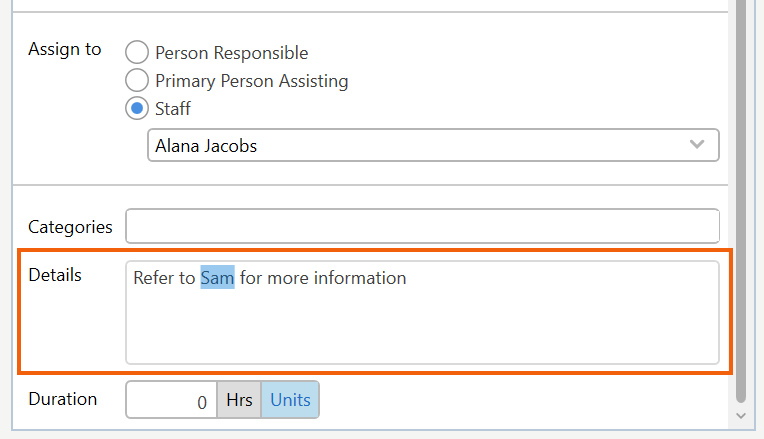The width and height of the screenshot is (764, 439).
Task: Click the highlighted word Sam
Action: coord(217,278)
